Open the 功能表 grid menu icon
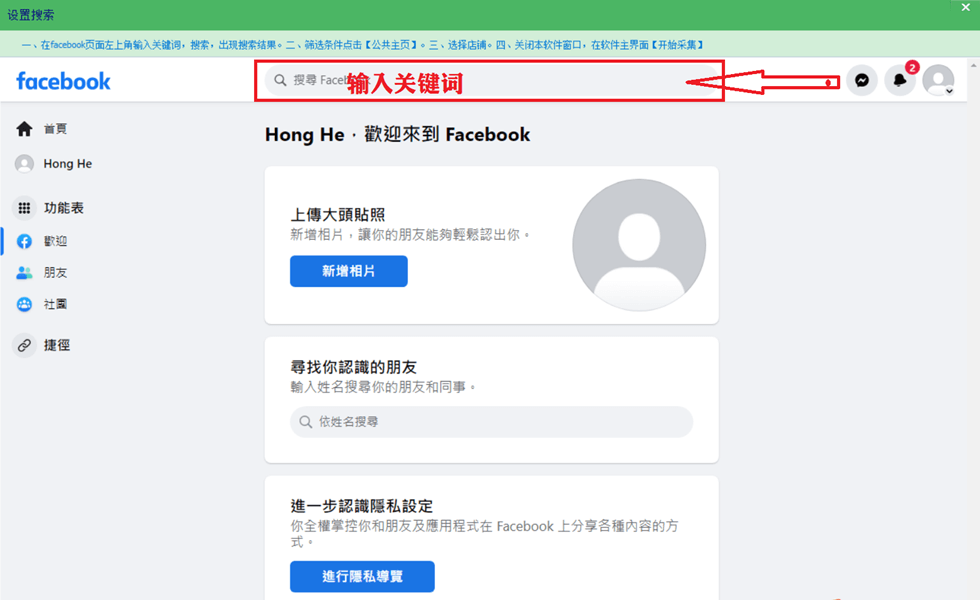 pos(24,208)
